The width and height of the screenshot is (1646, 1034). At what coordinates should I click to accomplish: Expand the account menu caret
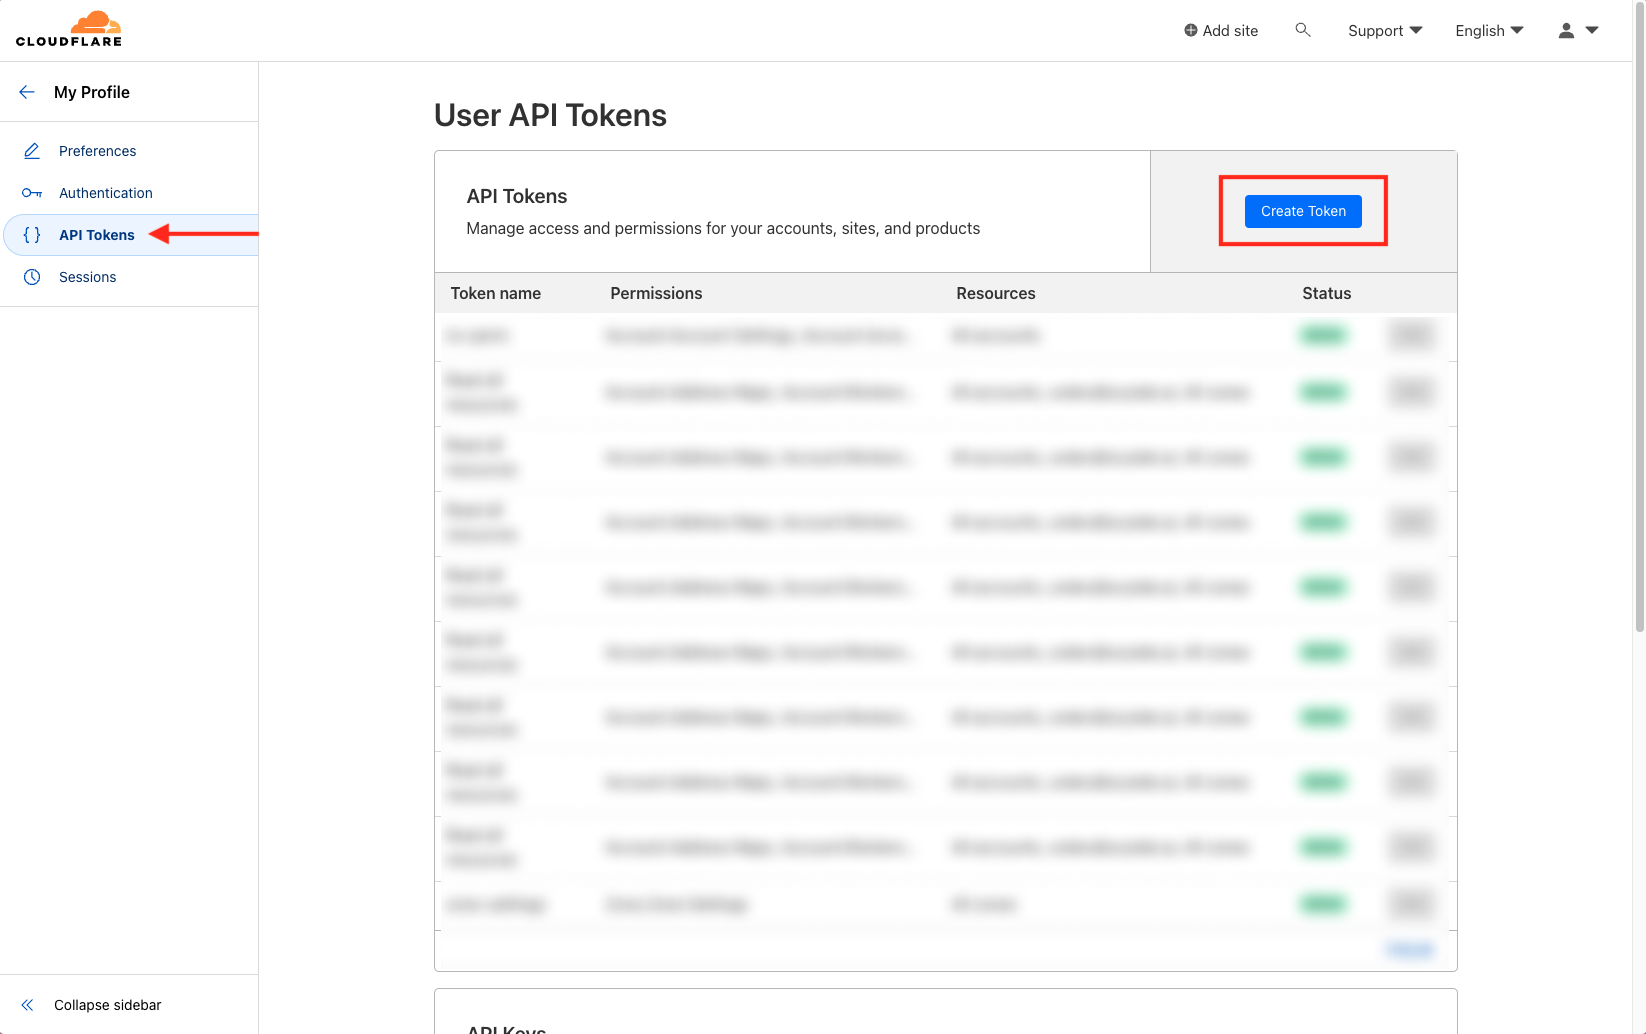click(x=1591, y=30)
